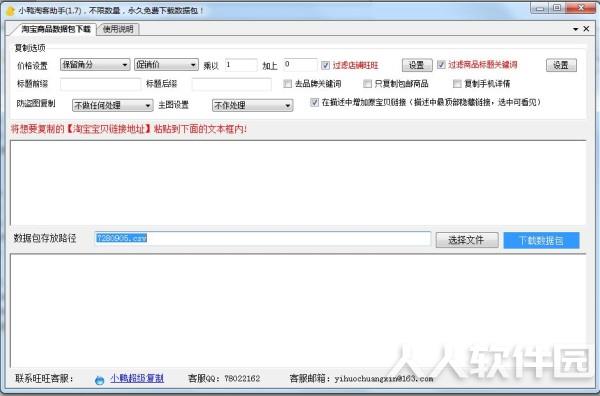
Task: Maximize the window
Action: (557, 8)
